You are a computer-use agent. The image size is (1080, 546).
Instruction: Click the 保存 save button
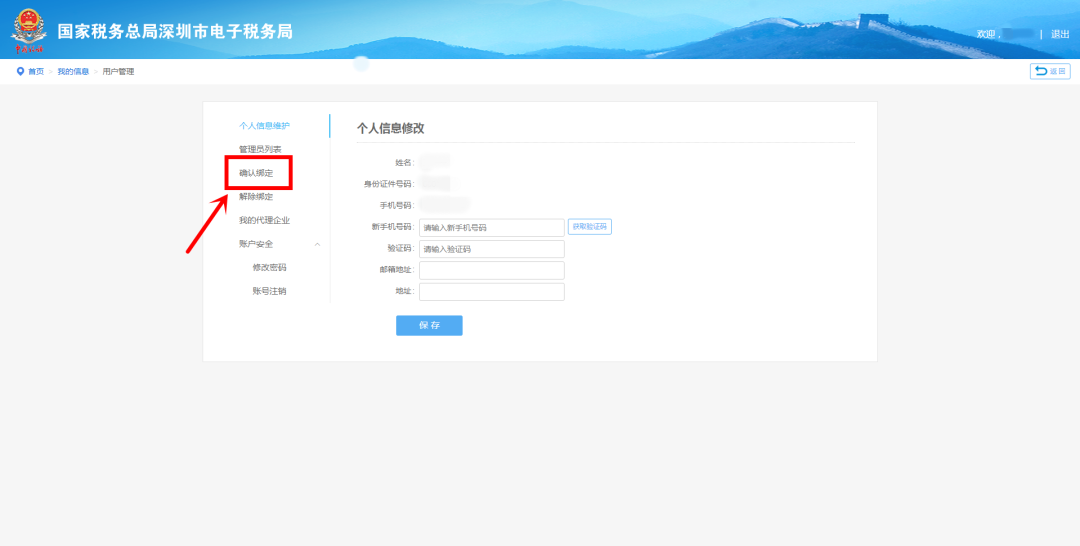pyautogui.click(x=429, y=326)
